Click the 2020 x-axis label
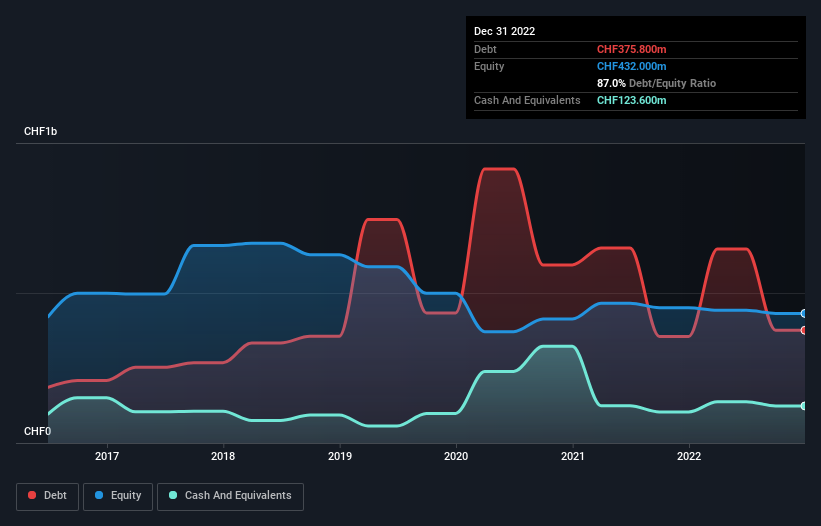This screenshot has height=526, width=821. [x=456, y=456]
